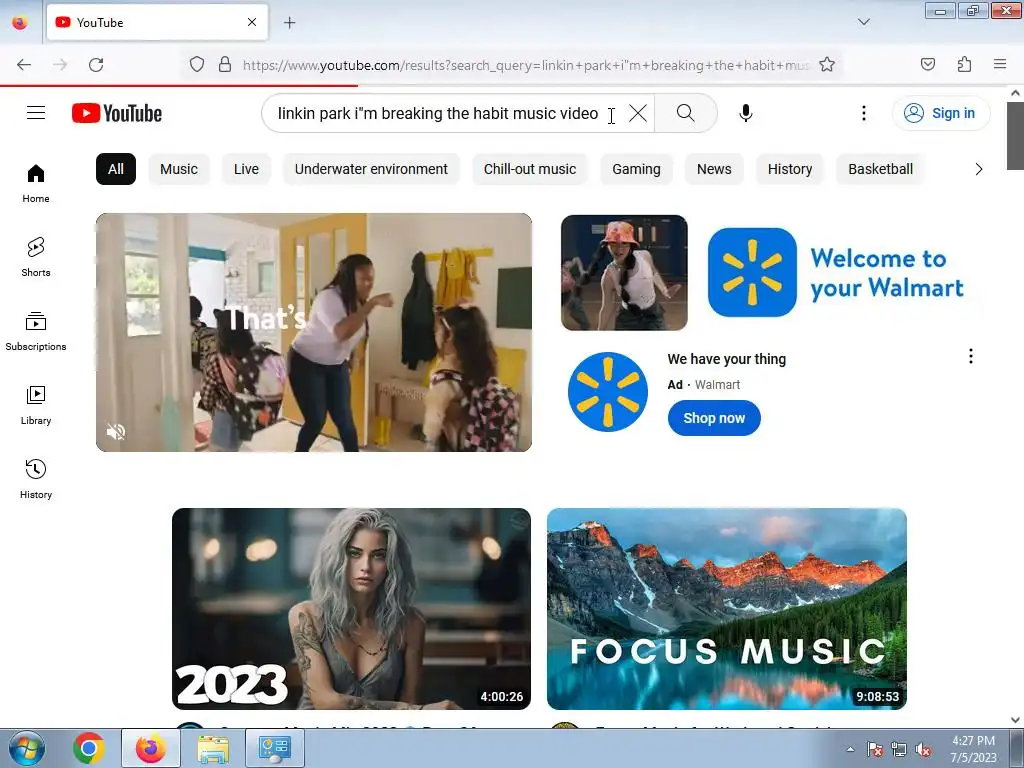Click the magnifier search button
Screen dimensions: 1024x768
click(x=686, y=113)
